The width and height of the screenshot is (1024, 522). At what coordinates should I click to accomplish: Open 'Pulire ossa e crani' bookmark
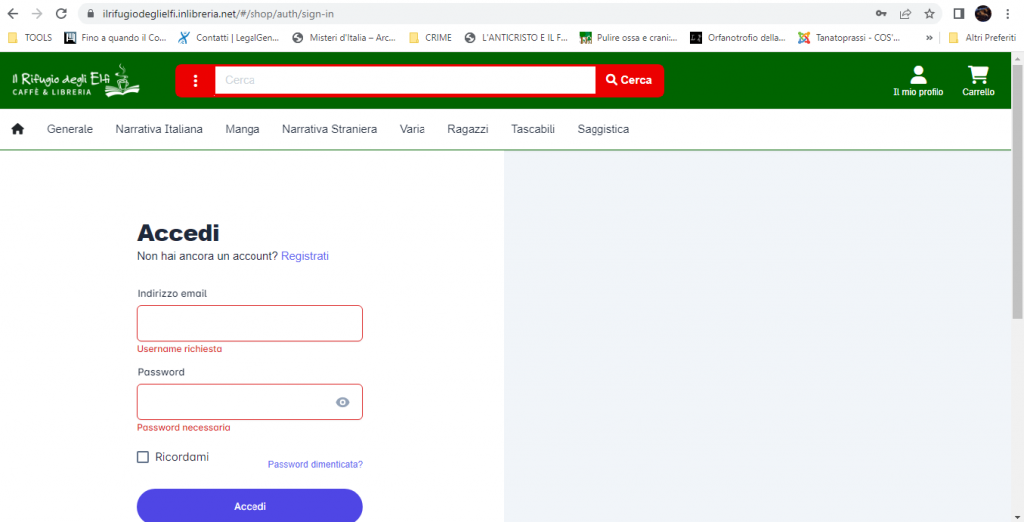tap(628, 38)
